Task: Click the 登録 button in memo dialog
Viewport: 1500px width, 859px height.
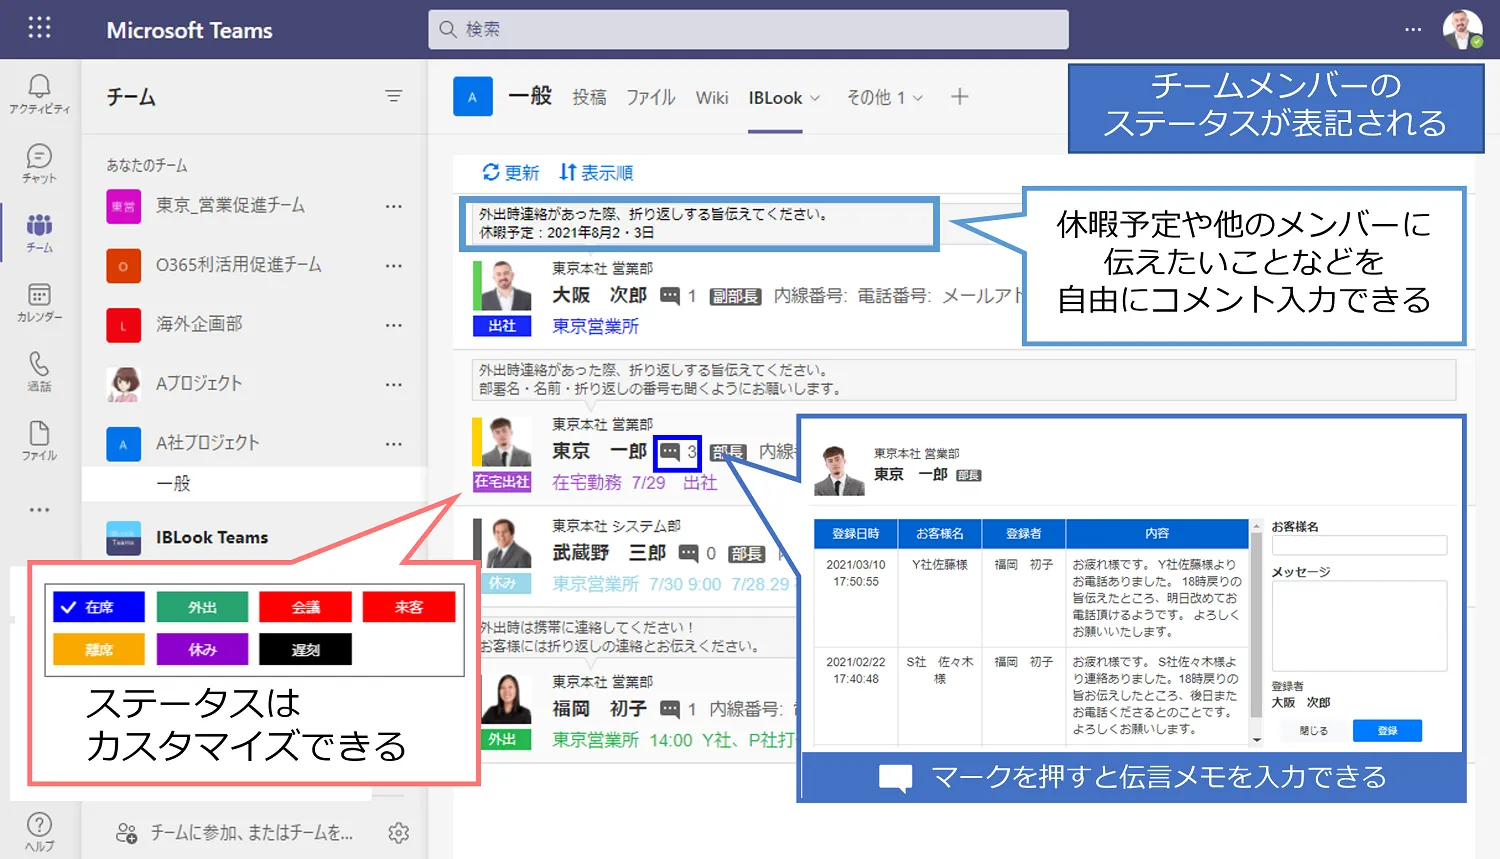Action: click(x=1387, y=731)
